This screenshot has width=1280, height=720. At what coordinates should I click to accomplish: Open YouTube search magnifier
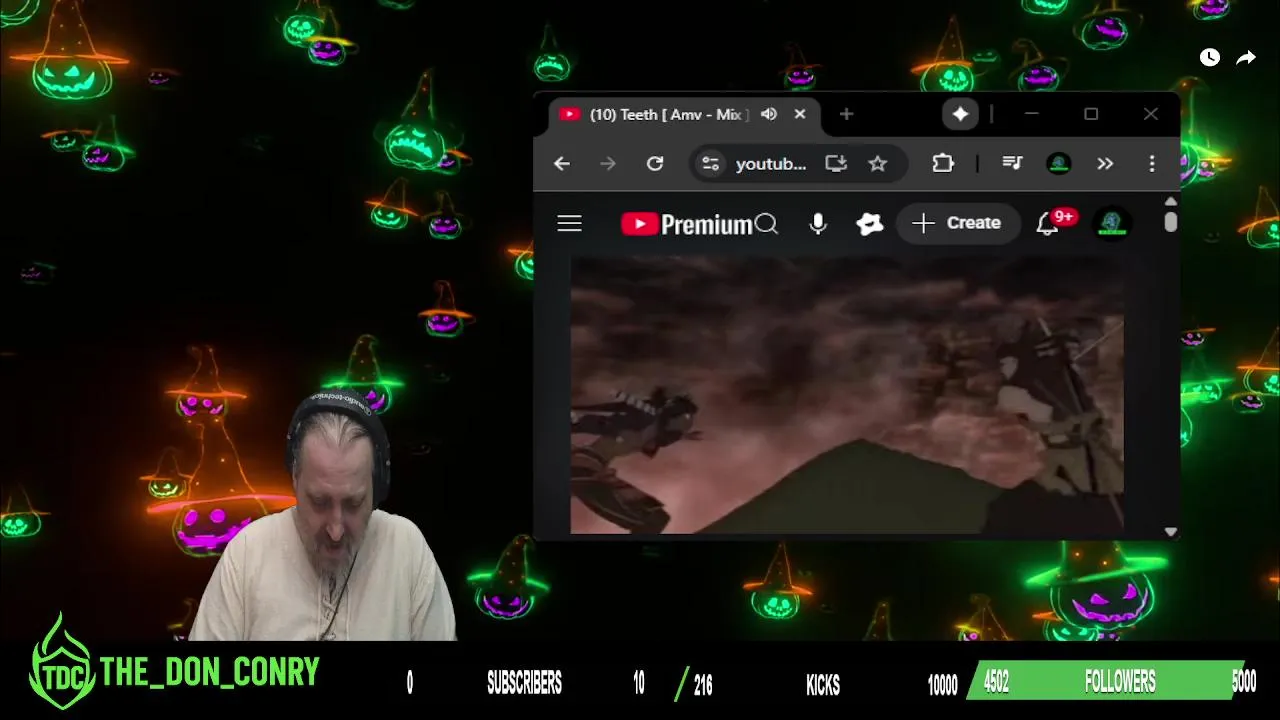coord(767,223)
